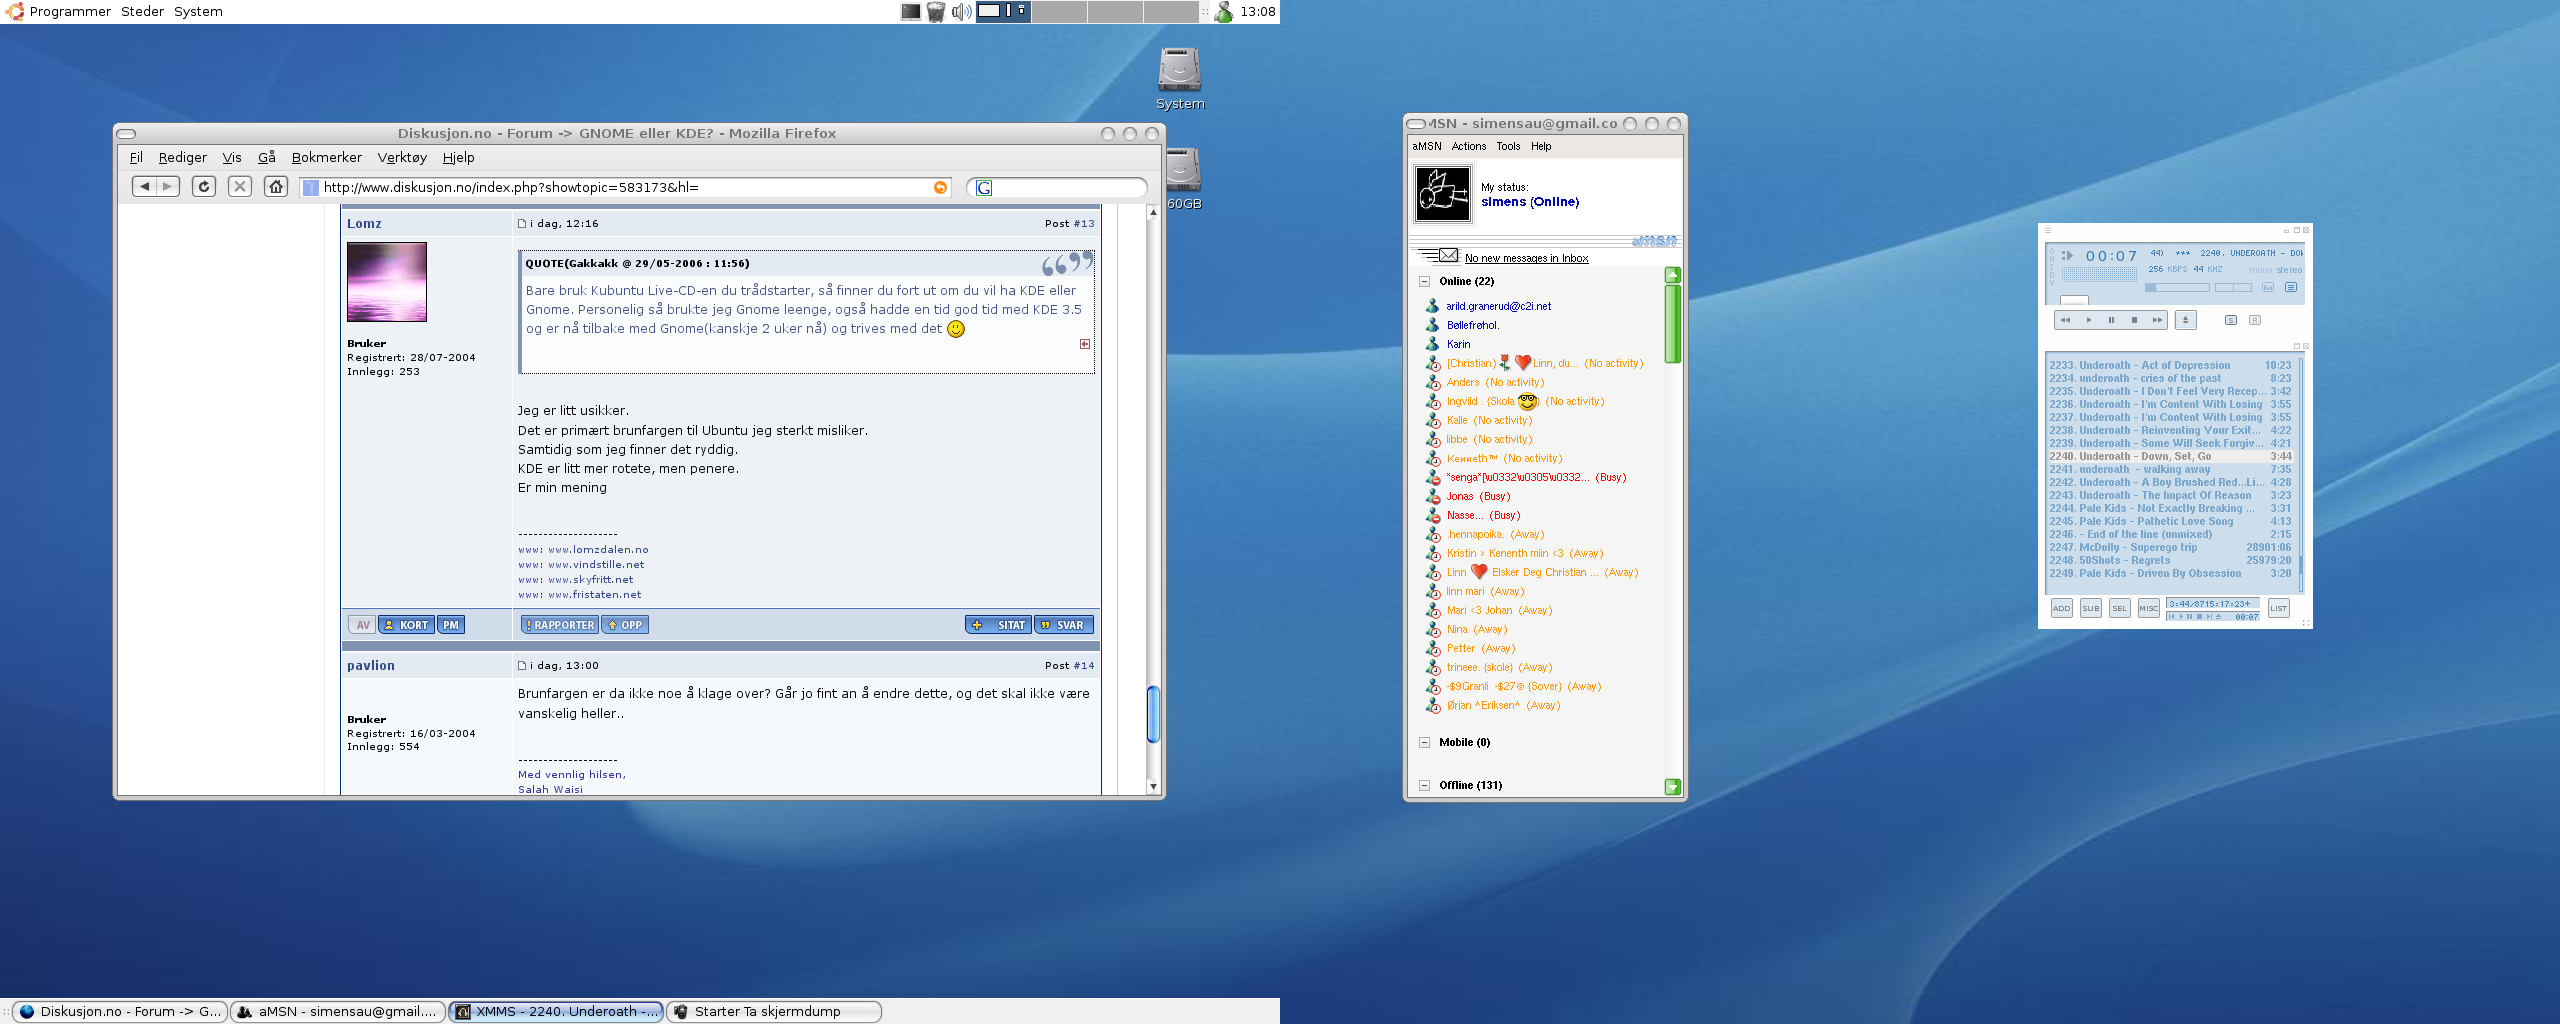
Task: Select the XMMS taskbar window button
Action: click(x=557, y=1012)
